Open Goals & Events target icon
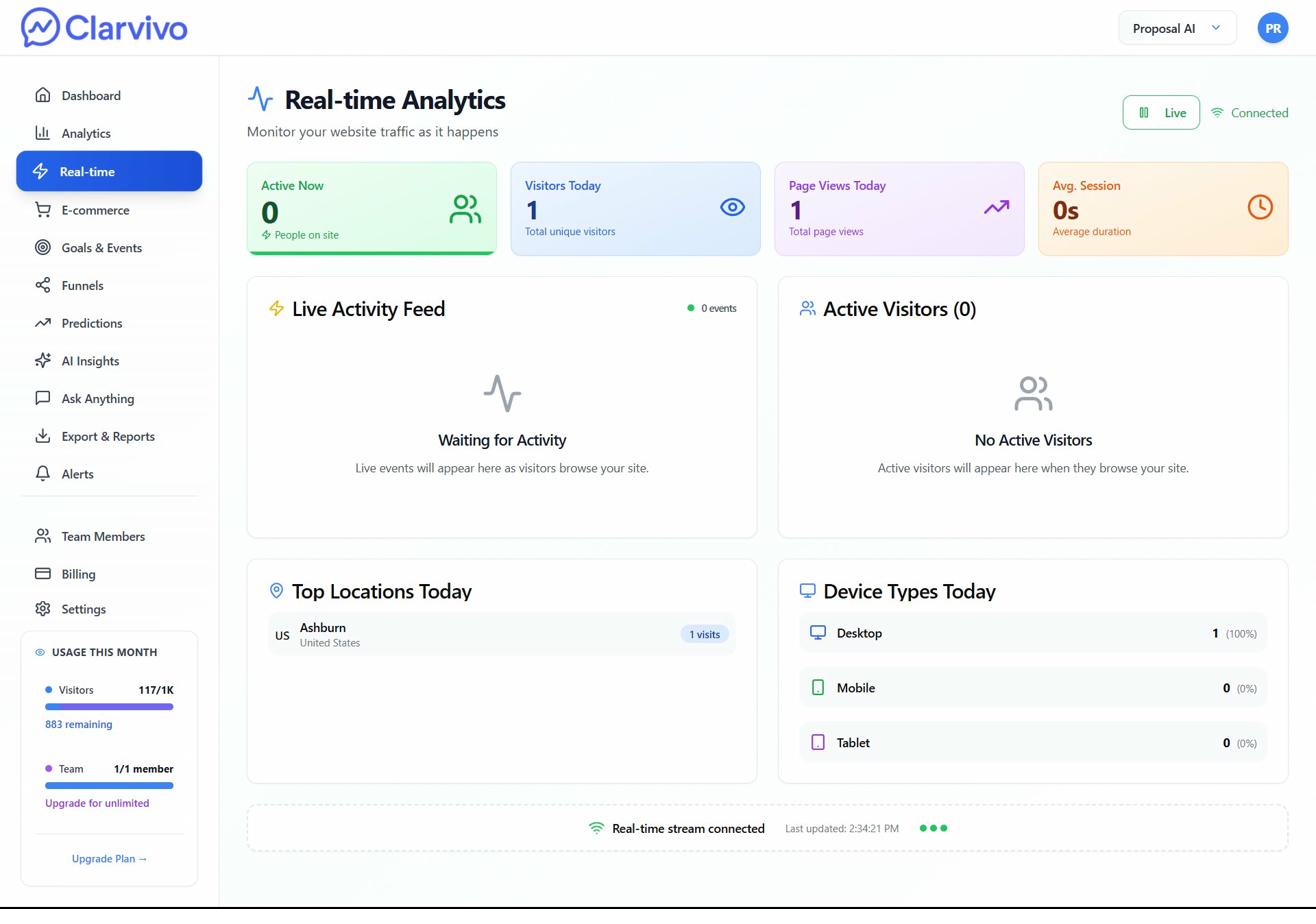 coord(41,247)
